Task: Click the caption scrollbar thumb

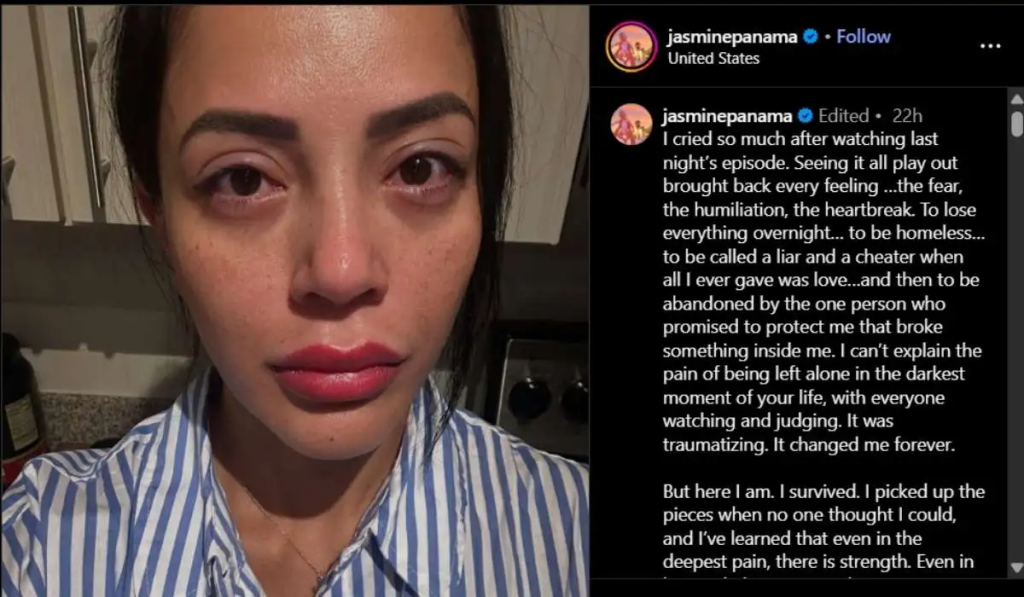Action: click(x=1017, y=123)
